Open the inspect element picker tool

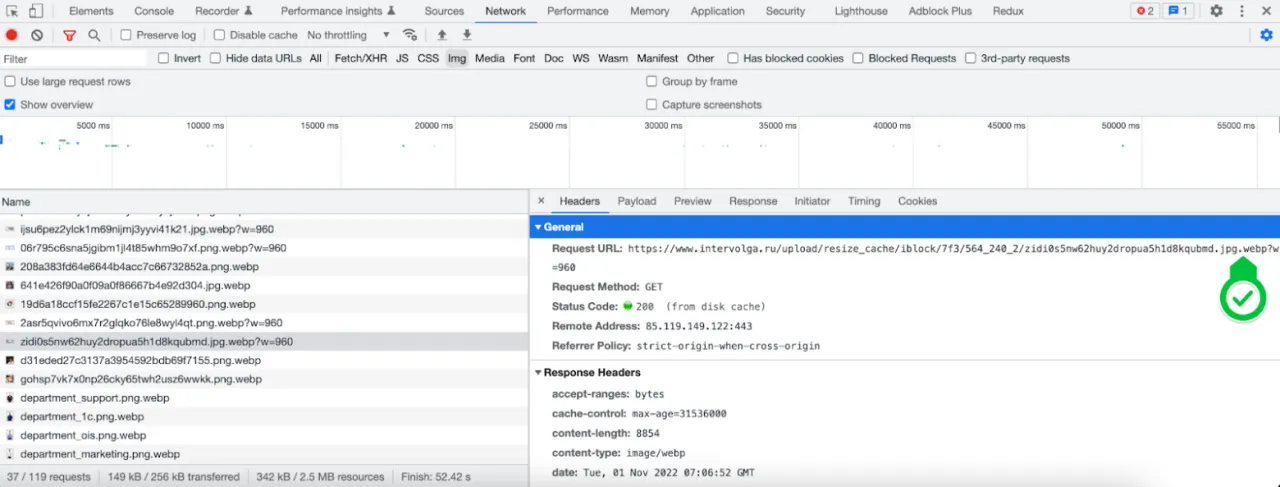[x=12, y=11]
